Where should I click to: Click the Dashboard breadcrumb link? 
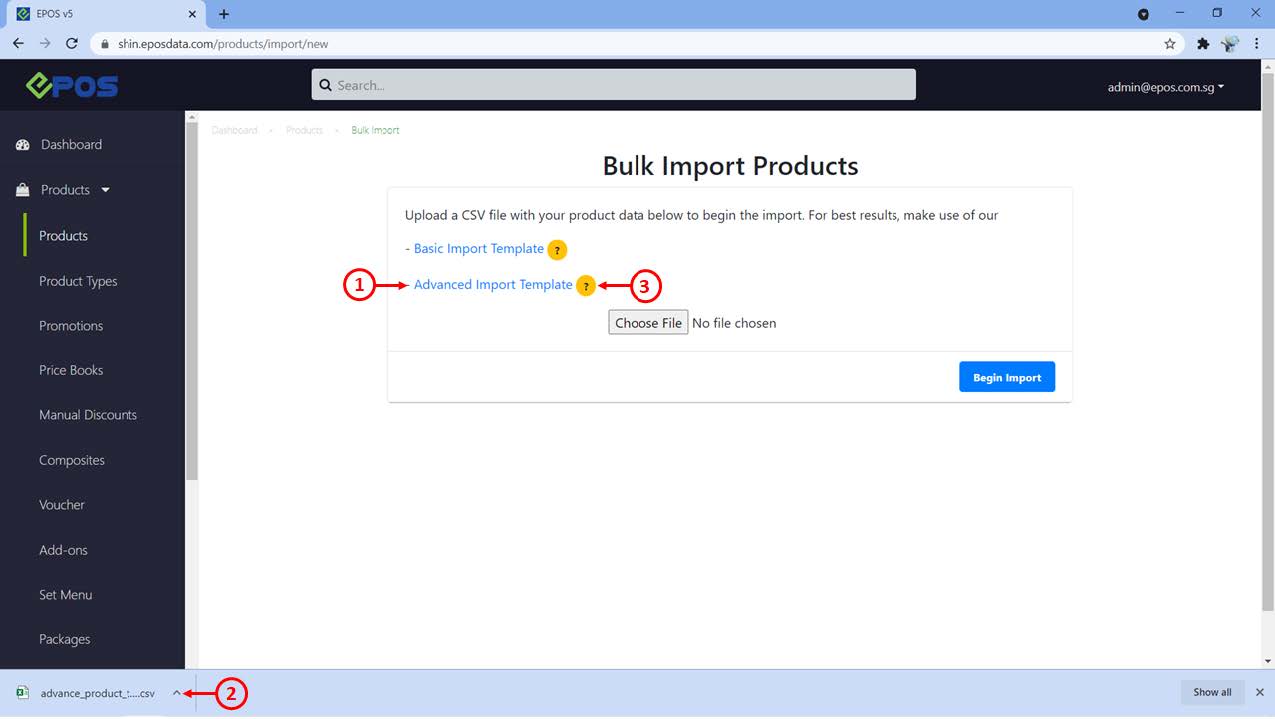[x=235, y=131]
